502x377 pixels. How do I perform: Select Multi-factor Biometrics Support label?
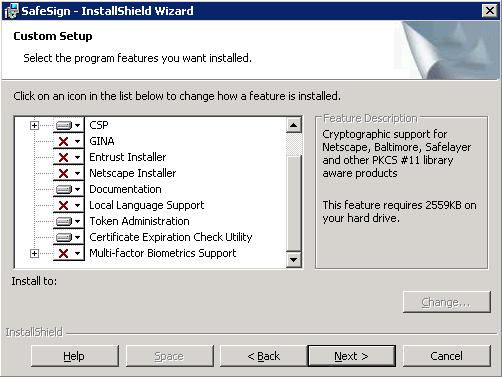click(163, 253)
